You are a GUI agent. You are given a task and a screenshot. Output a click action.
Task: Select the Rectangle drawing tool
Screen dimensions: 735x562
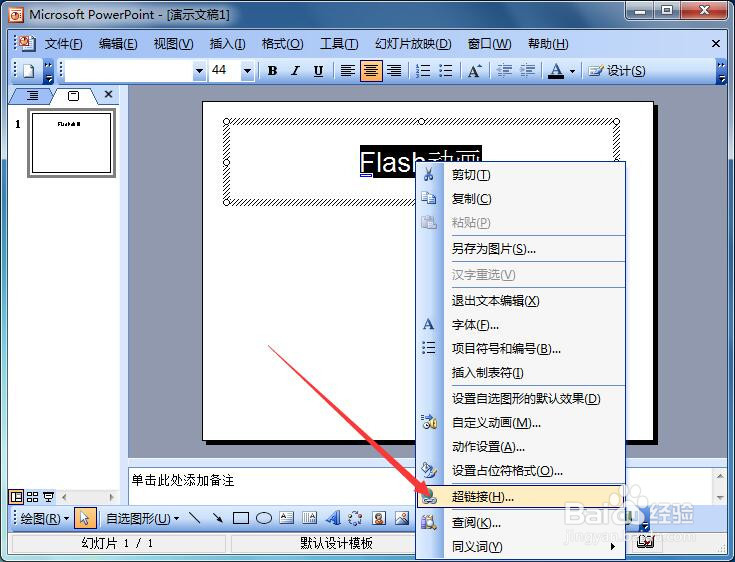pyautogui.click(x=241, y=518)
